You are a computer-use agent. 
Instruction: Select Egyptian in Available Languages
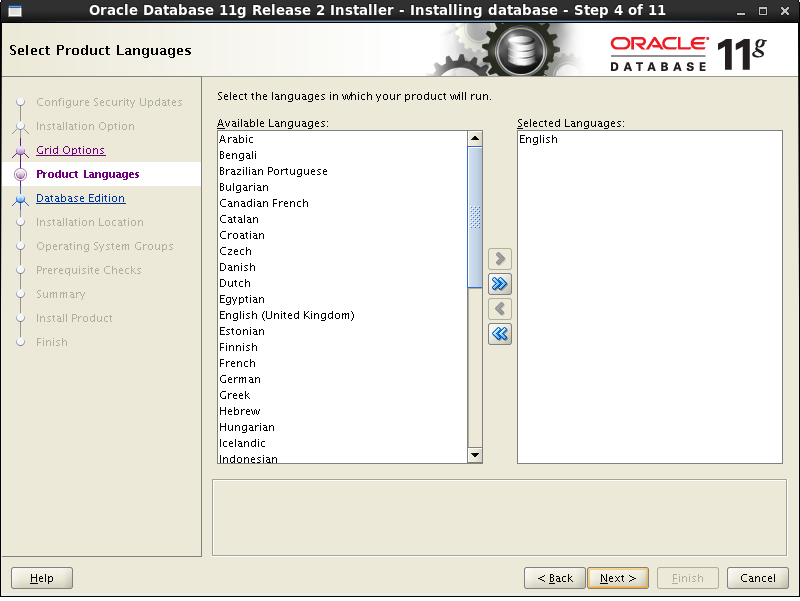(x=342, y=299)
